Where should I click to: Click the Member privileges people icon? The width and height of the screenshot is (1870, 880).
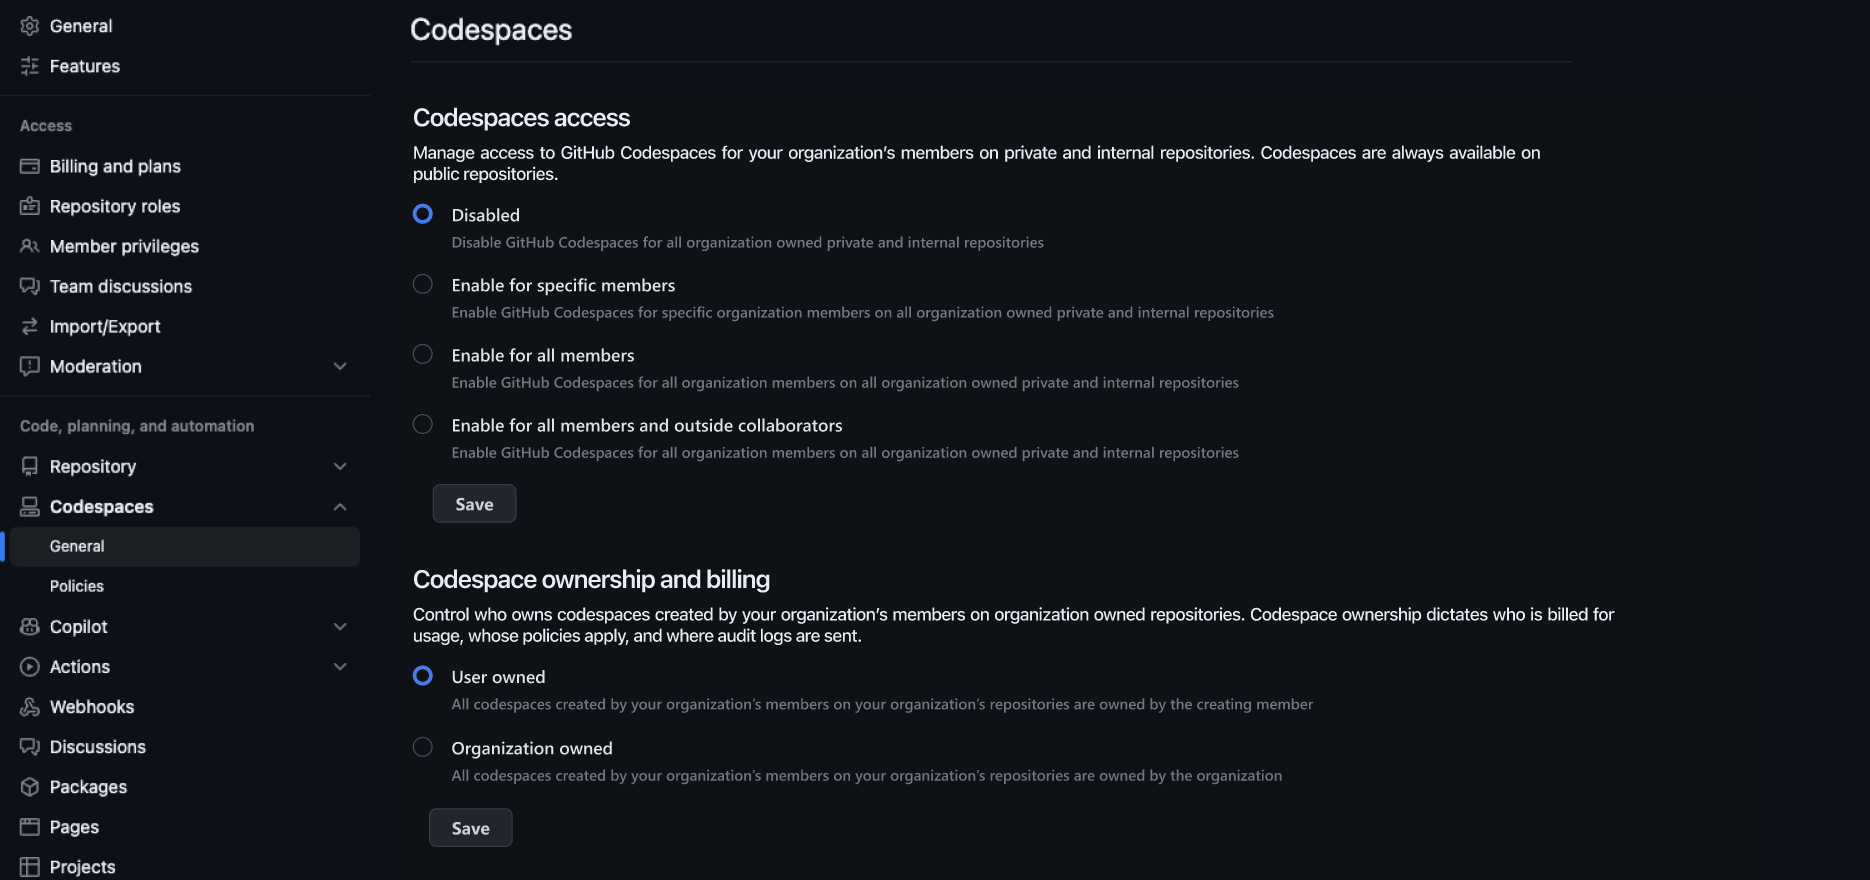[x=30, y=246]
